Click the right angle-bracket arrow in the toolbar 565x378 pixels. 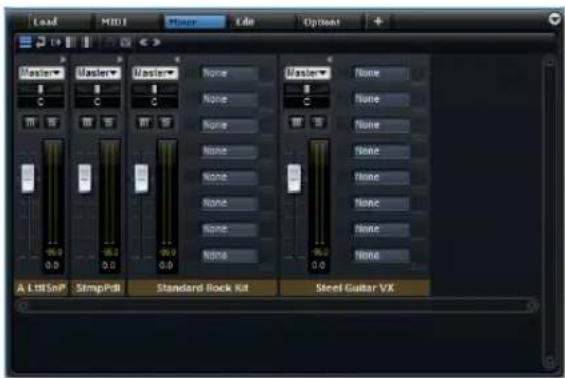[157, 43]
